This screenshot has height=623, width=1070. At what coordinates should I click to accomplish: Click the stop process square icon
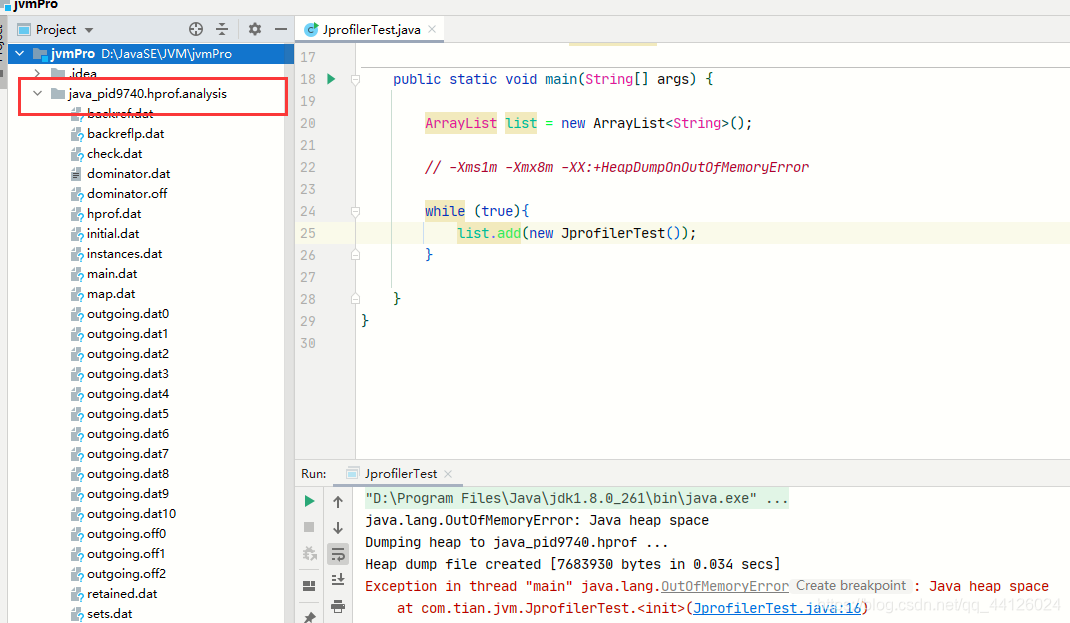[x=309, y=527]
